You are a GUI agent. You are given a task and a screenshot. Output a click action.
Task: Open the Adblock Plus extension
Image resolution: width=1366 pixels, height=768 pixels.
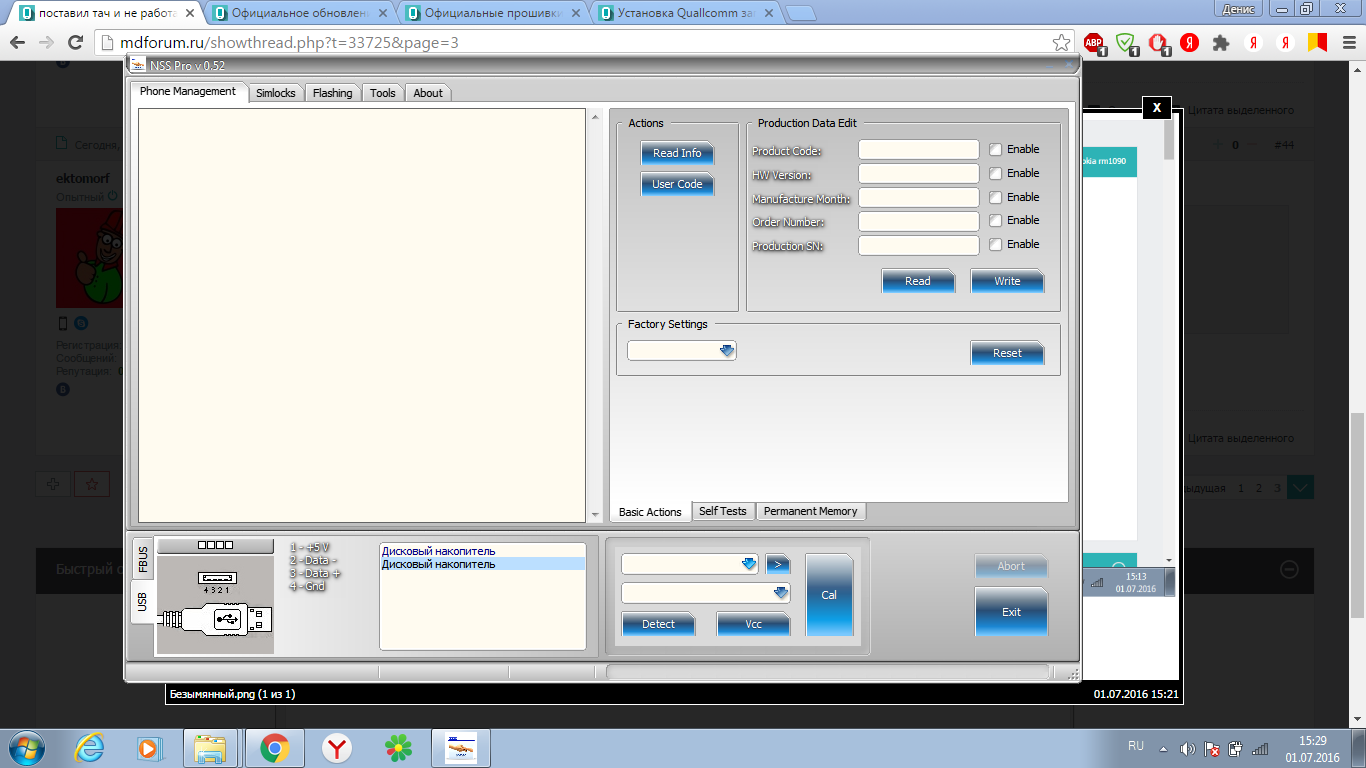[x=1095, y=43]
